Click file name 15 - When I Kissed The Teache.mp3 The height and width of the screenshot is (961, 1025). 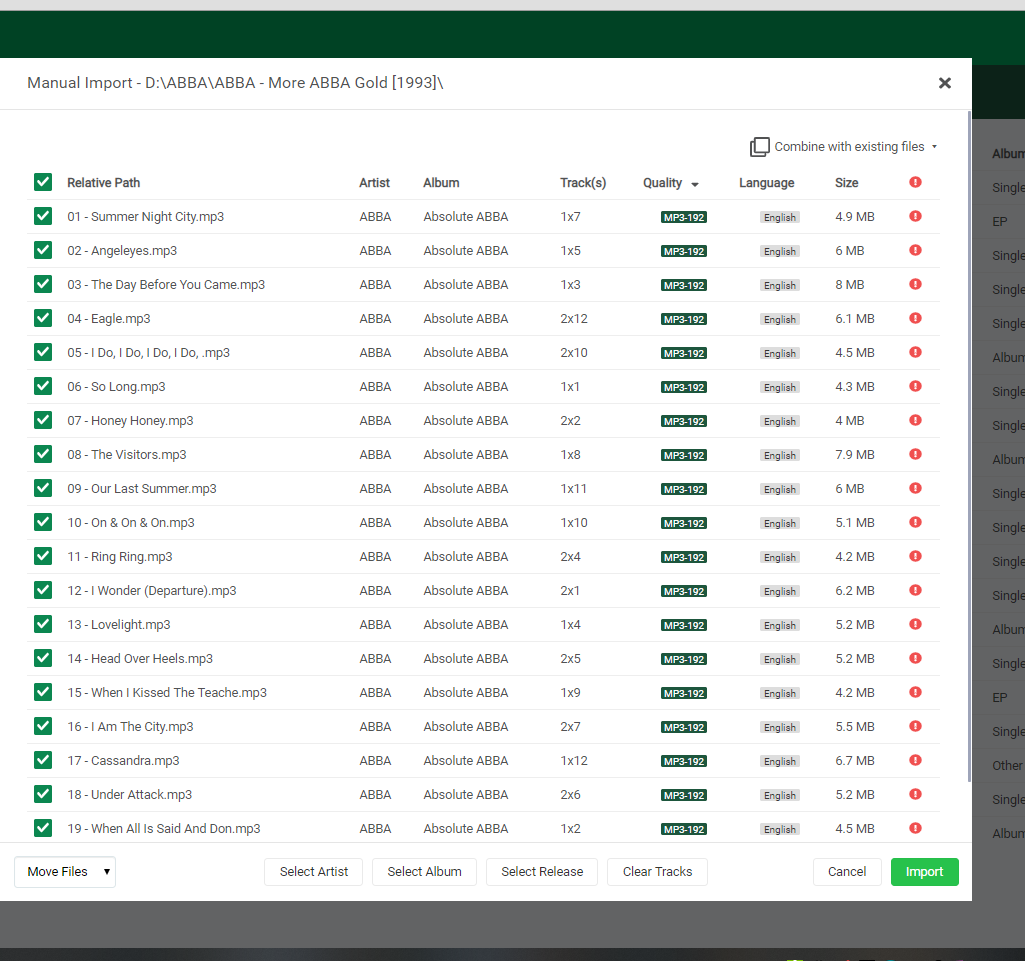click(x=167, y=692)
